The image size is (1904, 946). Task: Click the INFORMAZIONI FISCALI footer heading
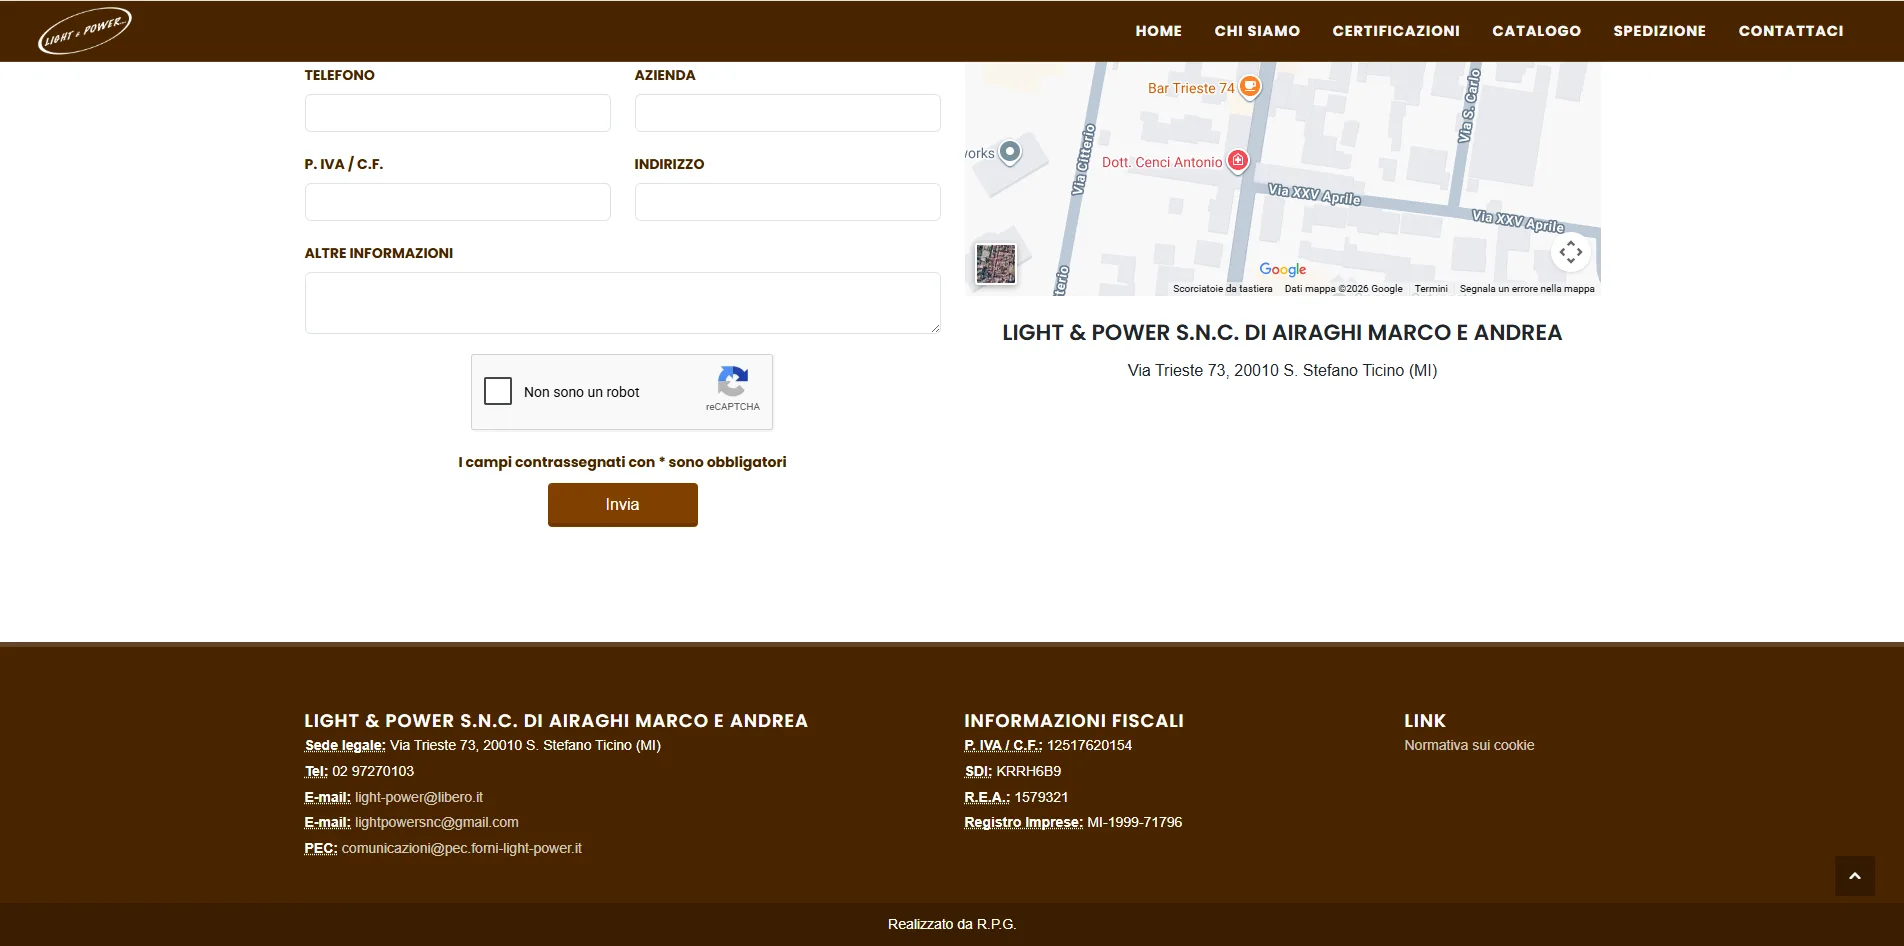pos(1074,721)
